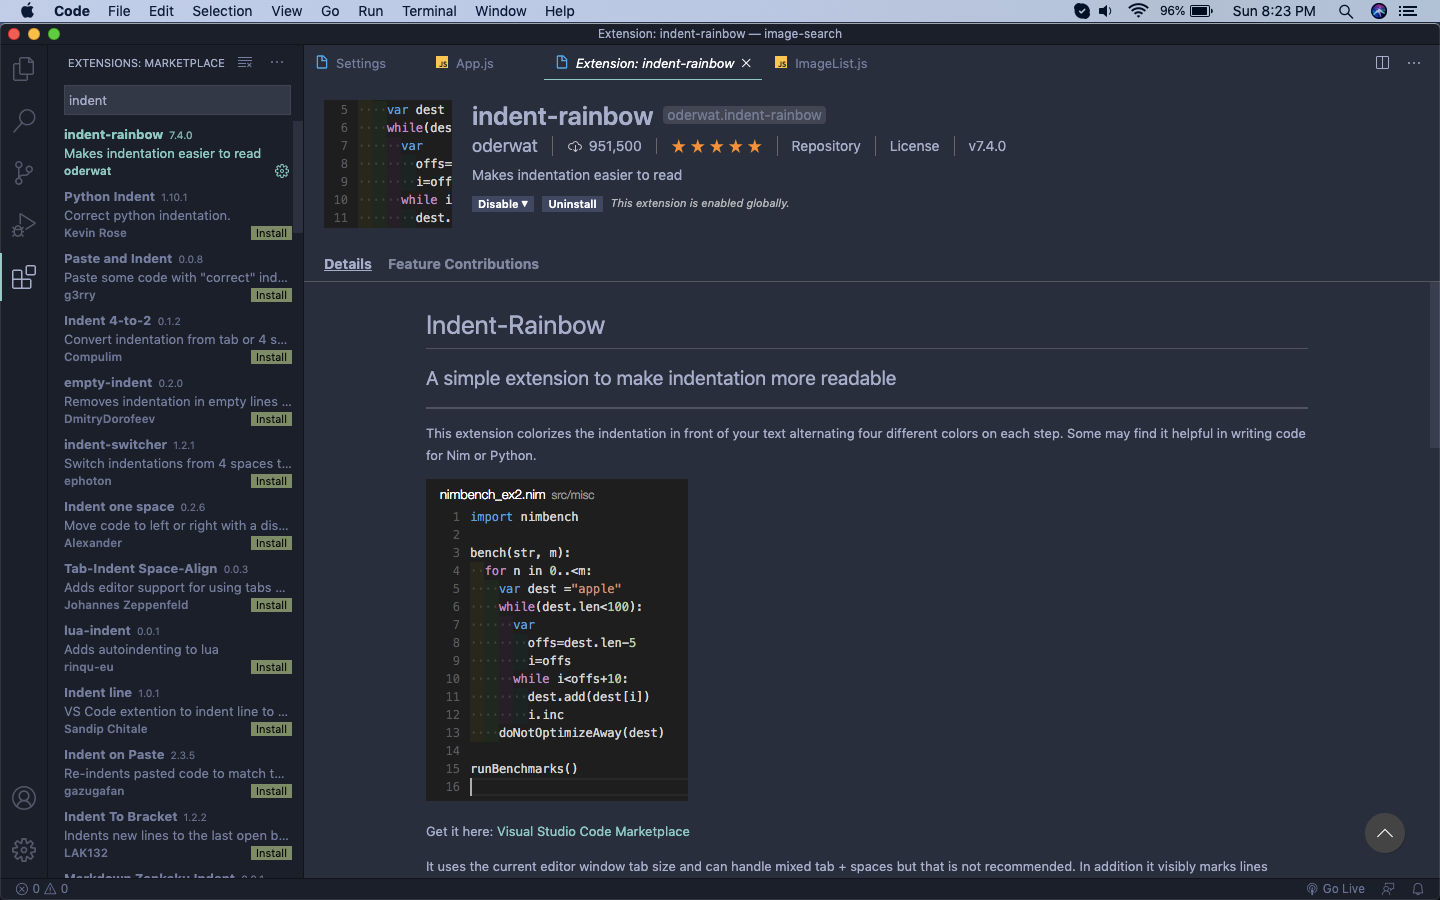Open Notification Center list icon

[1409, 11]
